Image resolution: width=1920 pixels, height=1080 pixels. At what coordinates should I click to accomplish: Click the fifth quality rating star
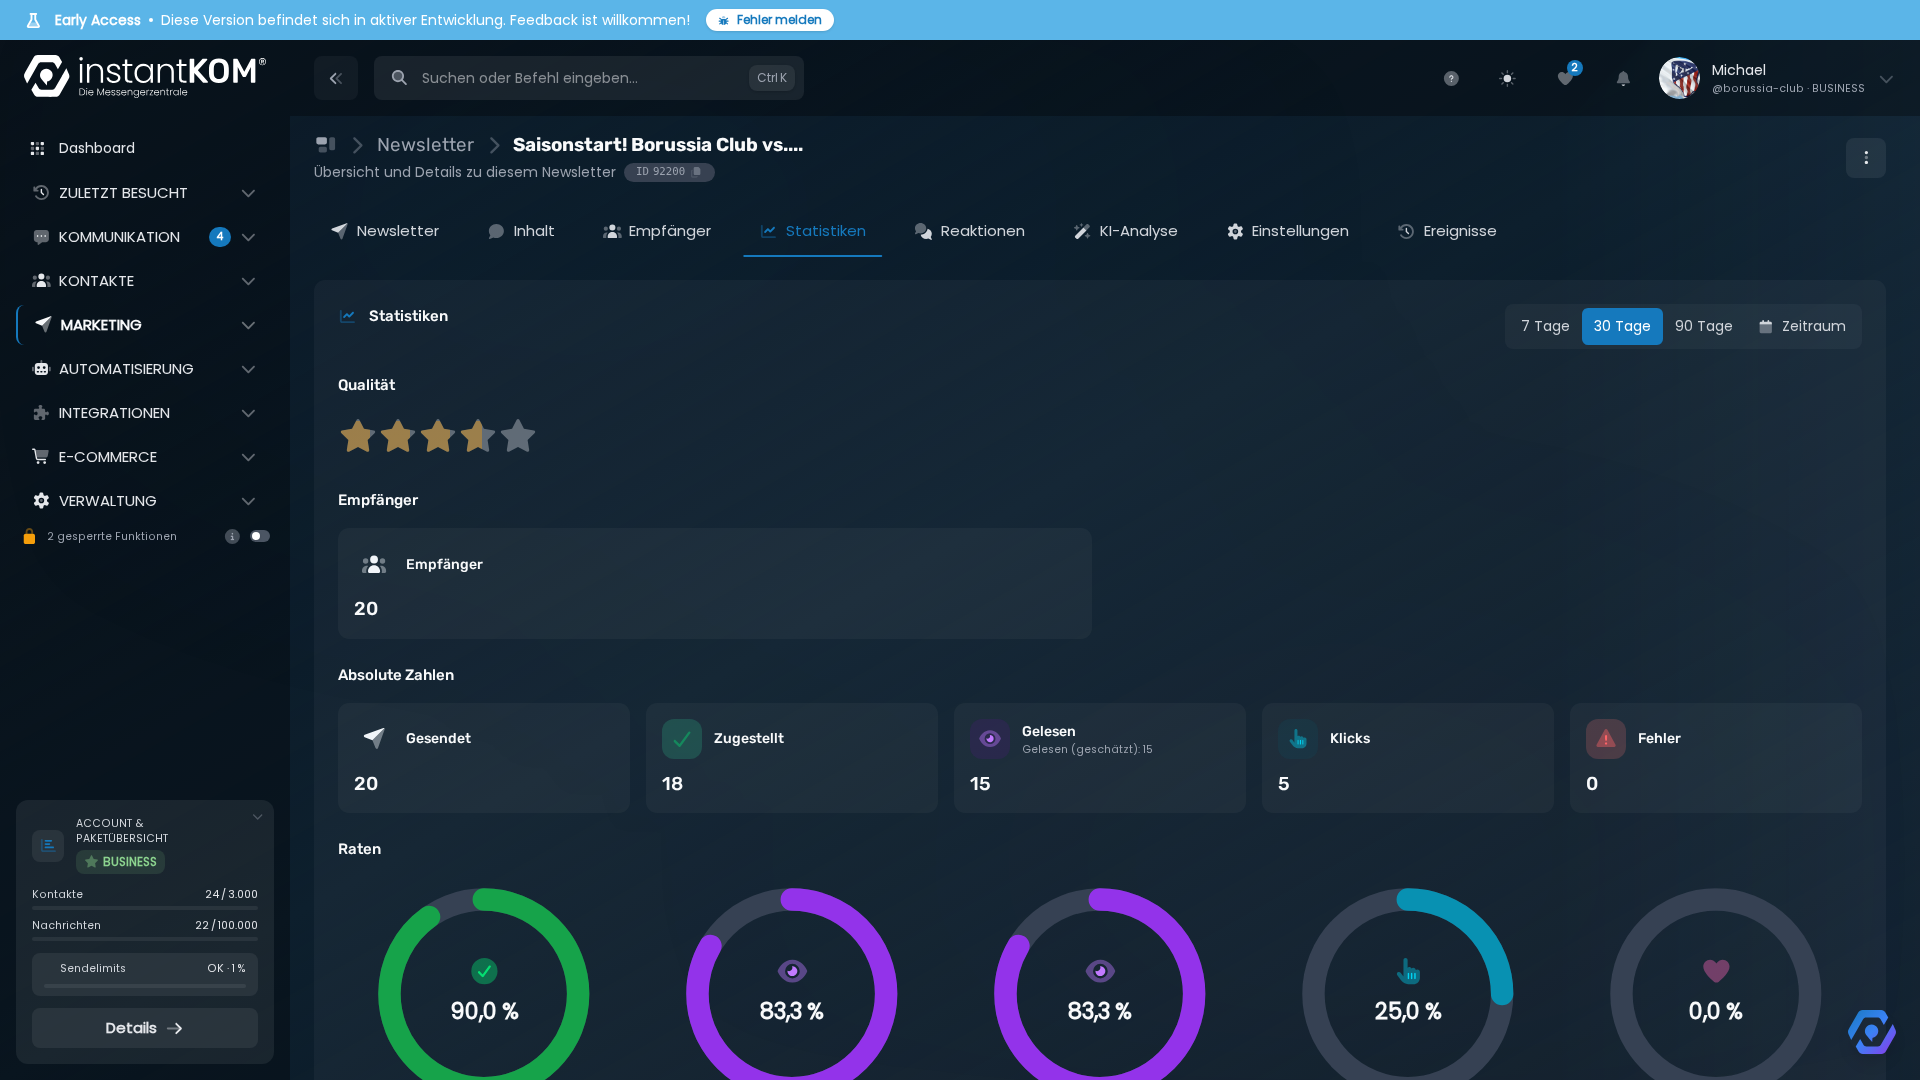(518, 436)
